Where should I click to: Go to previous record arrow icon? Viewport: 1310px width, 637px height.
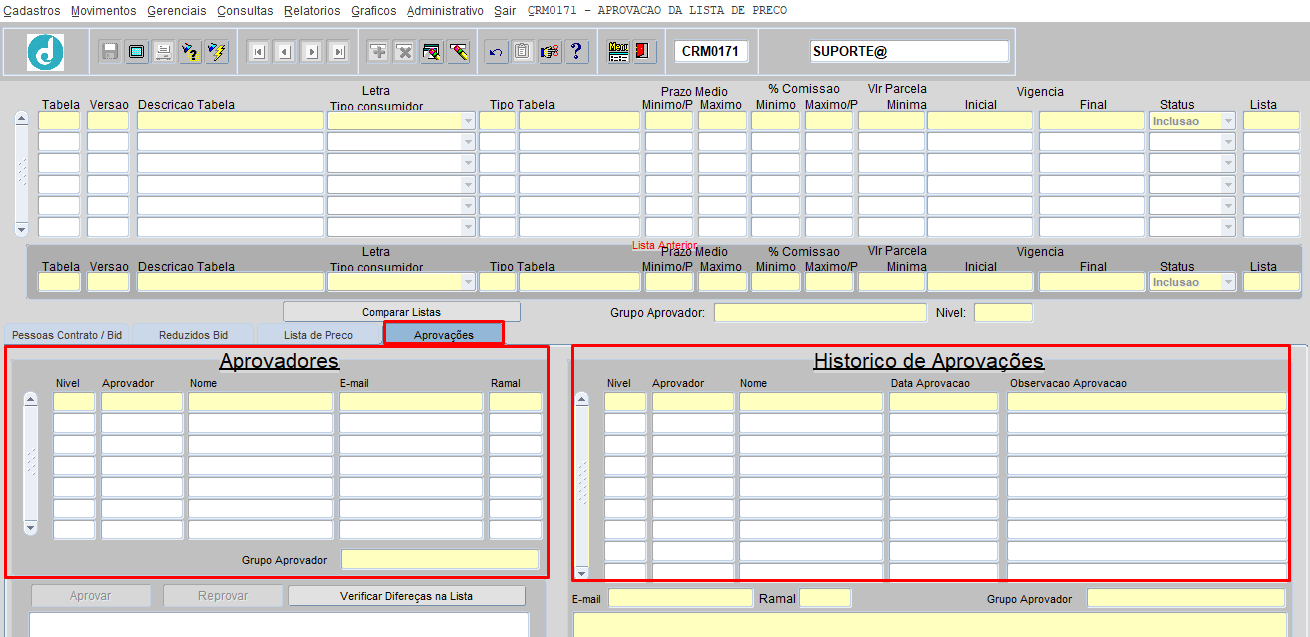(284, 52)
